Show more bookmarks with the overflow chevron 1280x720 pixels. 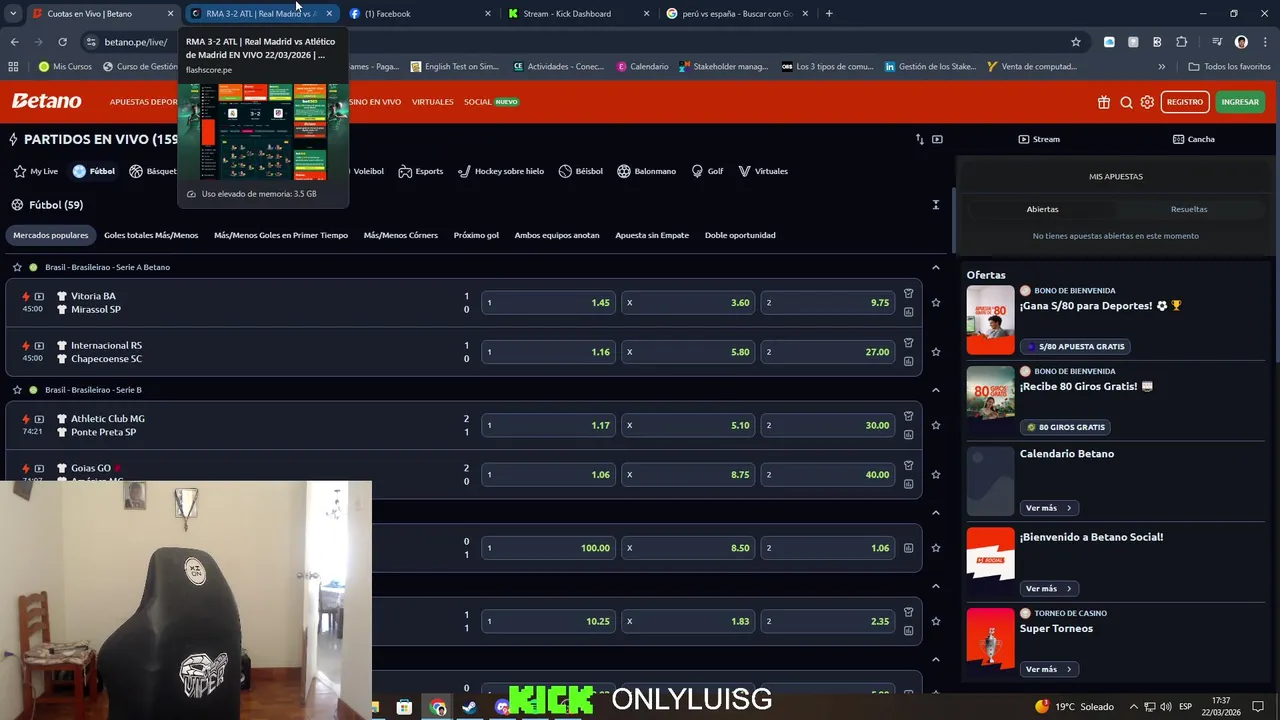(x=1161, y=66)
